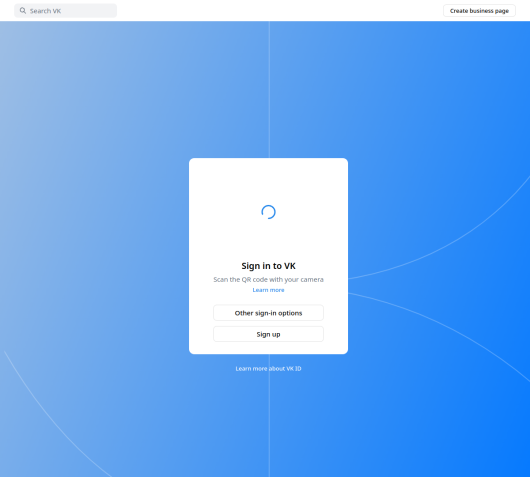Click the loading spinner in sign-in card

click(268, 212)
